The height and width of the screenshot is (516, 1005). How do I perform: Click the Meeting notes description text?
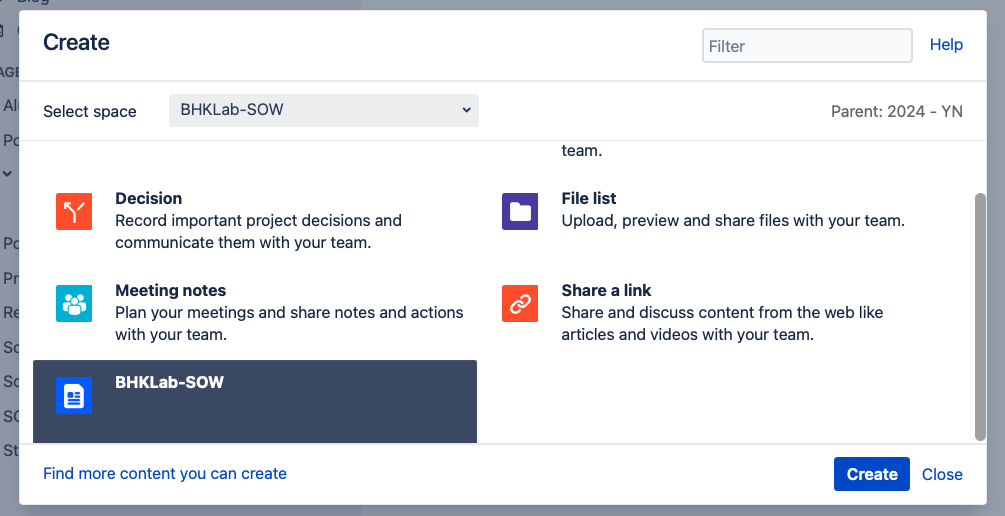coord(289,324)
